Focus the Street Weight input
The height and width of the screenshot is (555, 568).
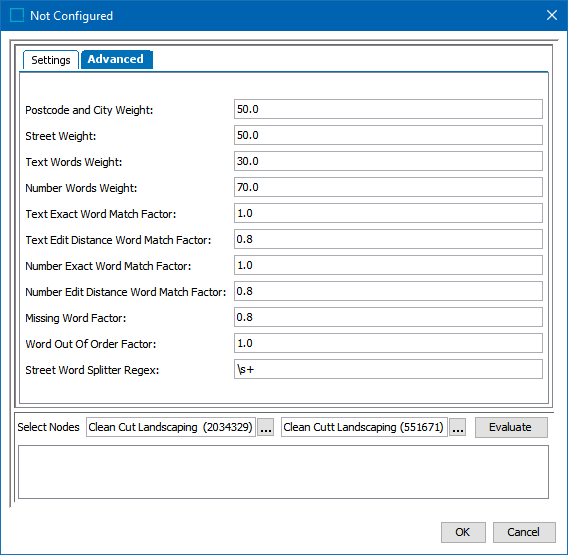click(388, 135)
